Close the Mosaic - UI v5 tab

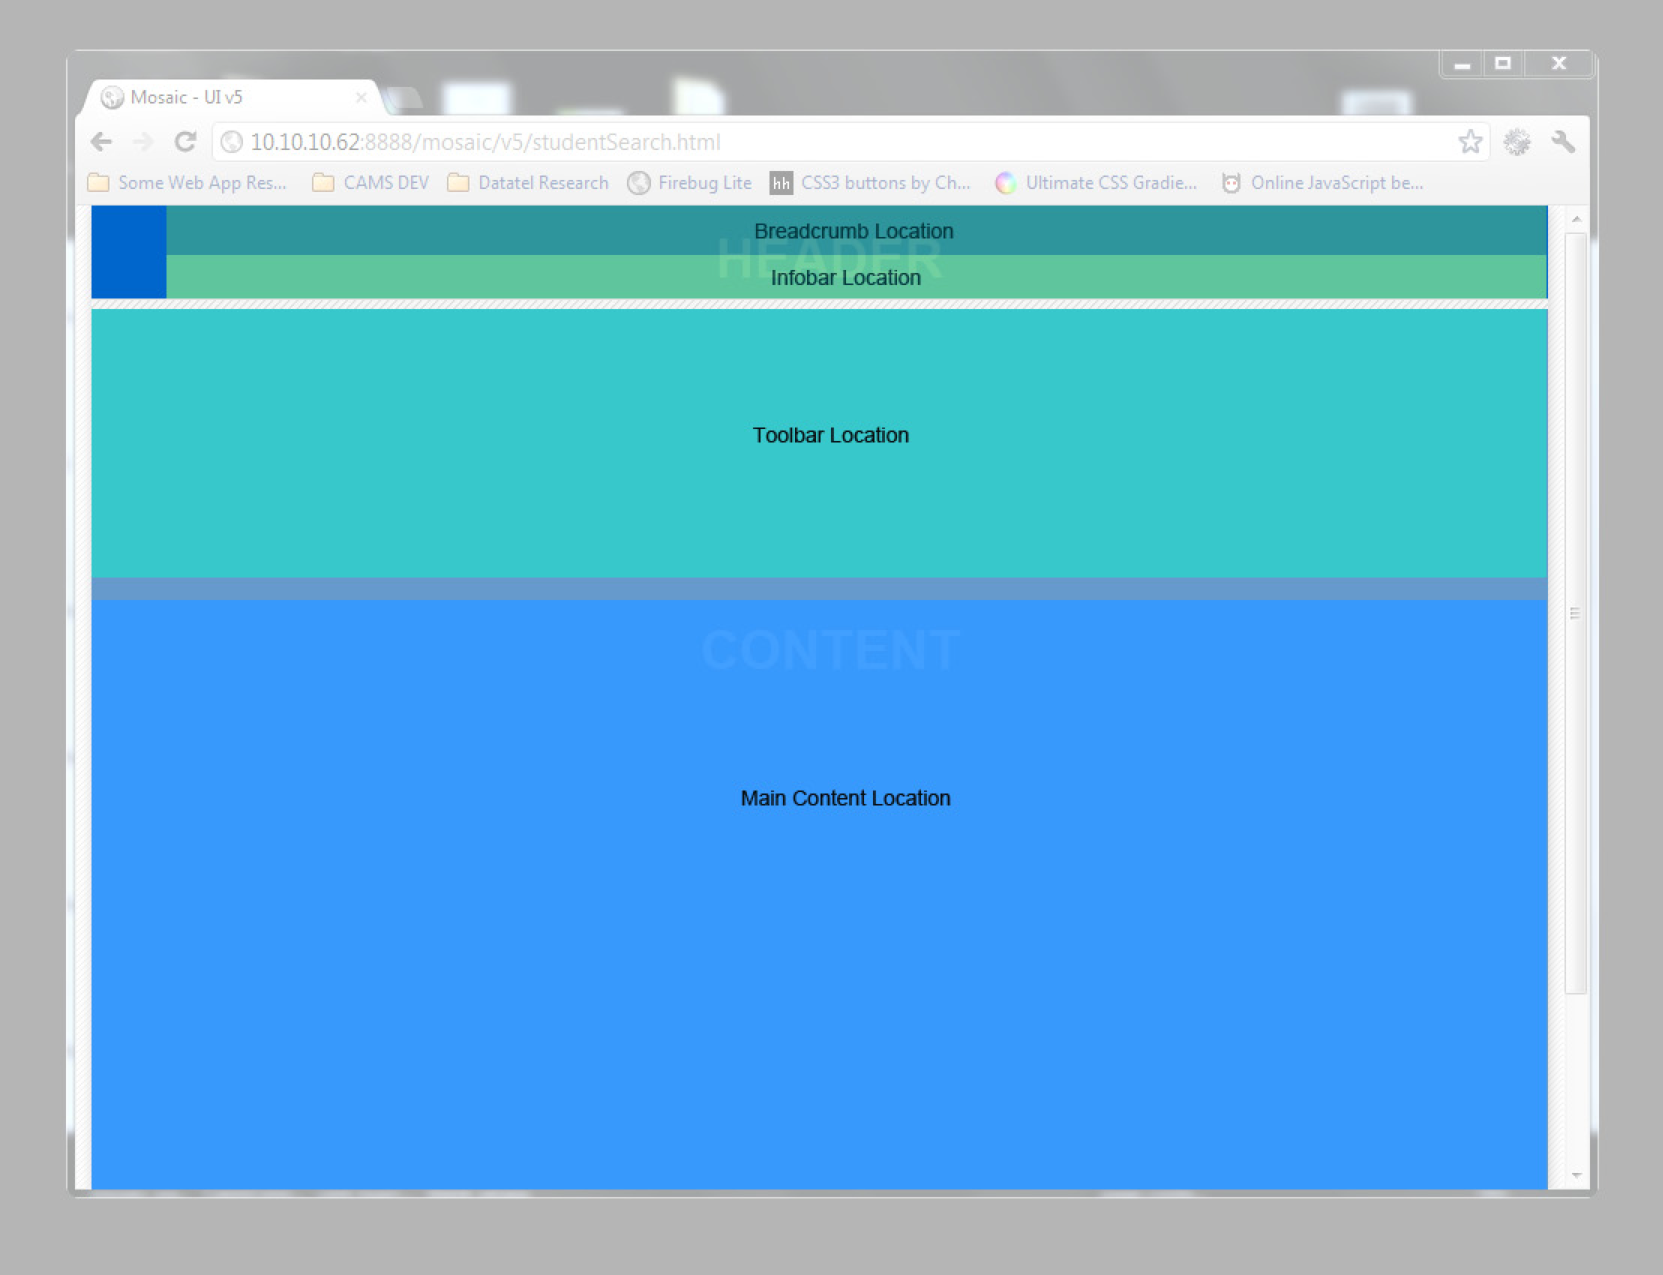click(x=361, y=97)
